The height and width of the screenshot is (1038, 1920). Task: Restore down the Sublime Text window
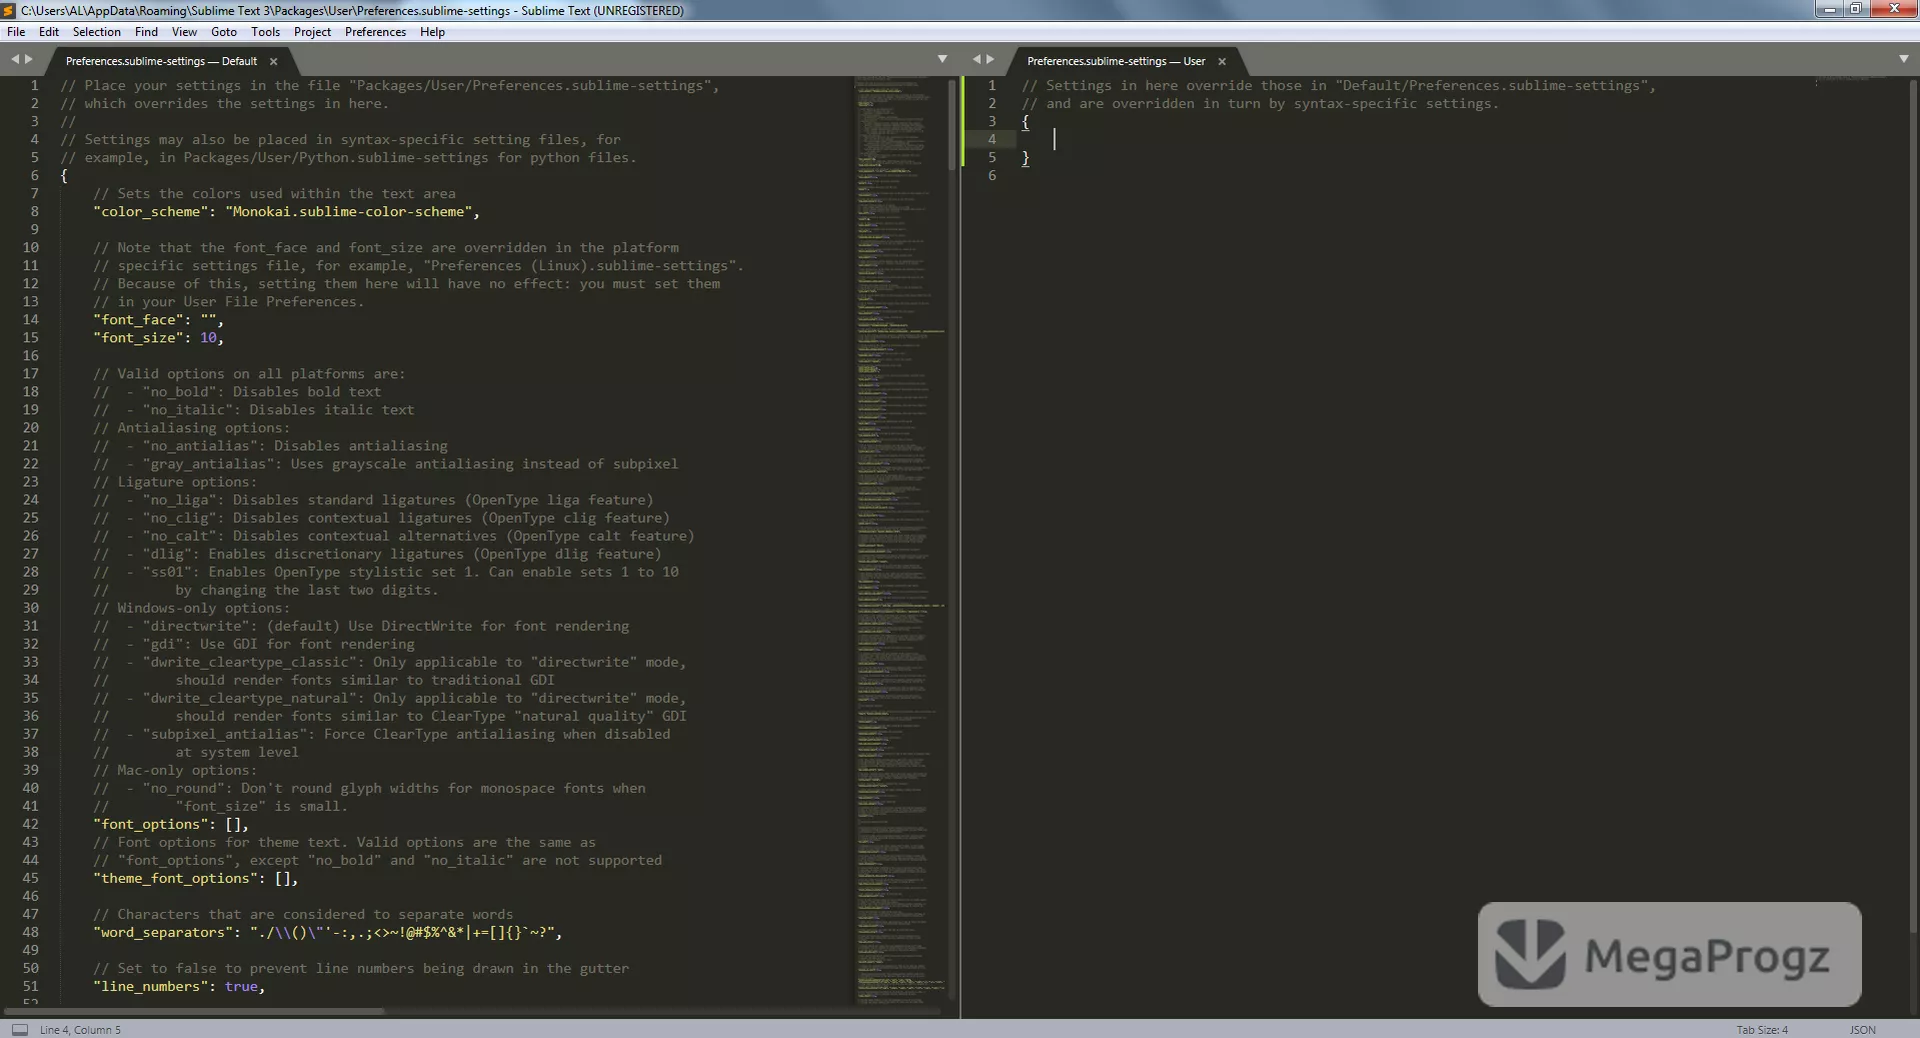coord(1856,9)
